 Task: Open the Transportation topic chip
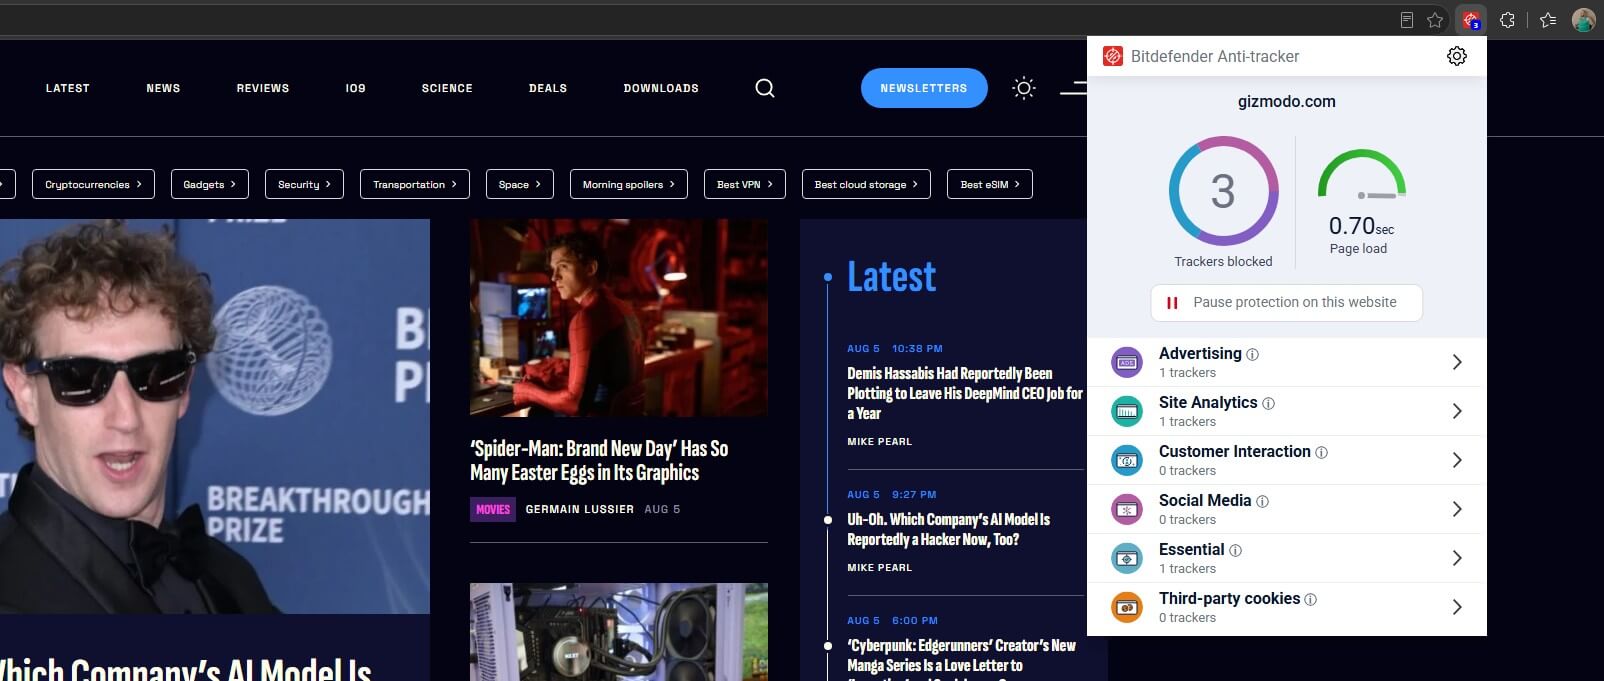click(x=415, y=184)
